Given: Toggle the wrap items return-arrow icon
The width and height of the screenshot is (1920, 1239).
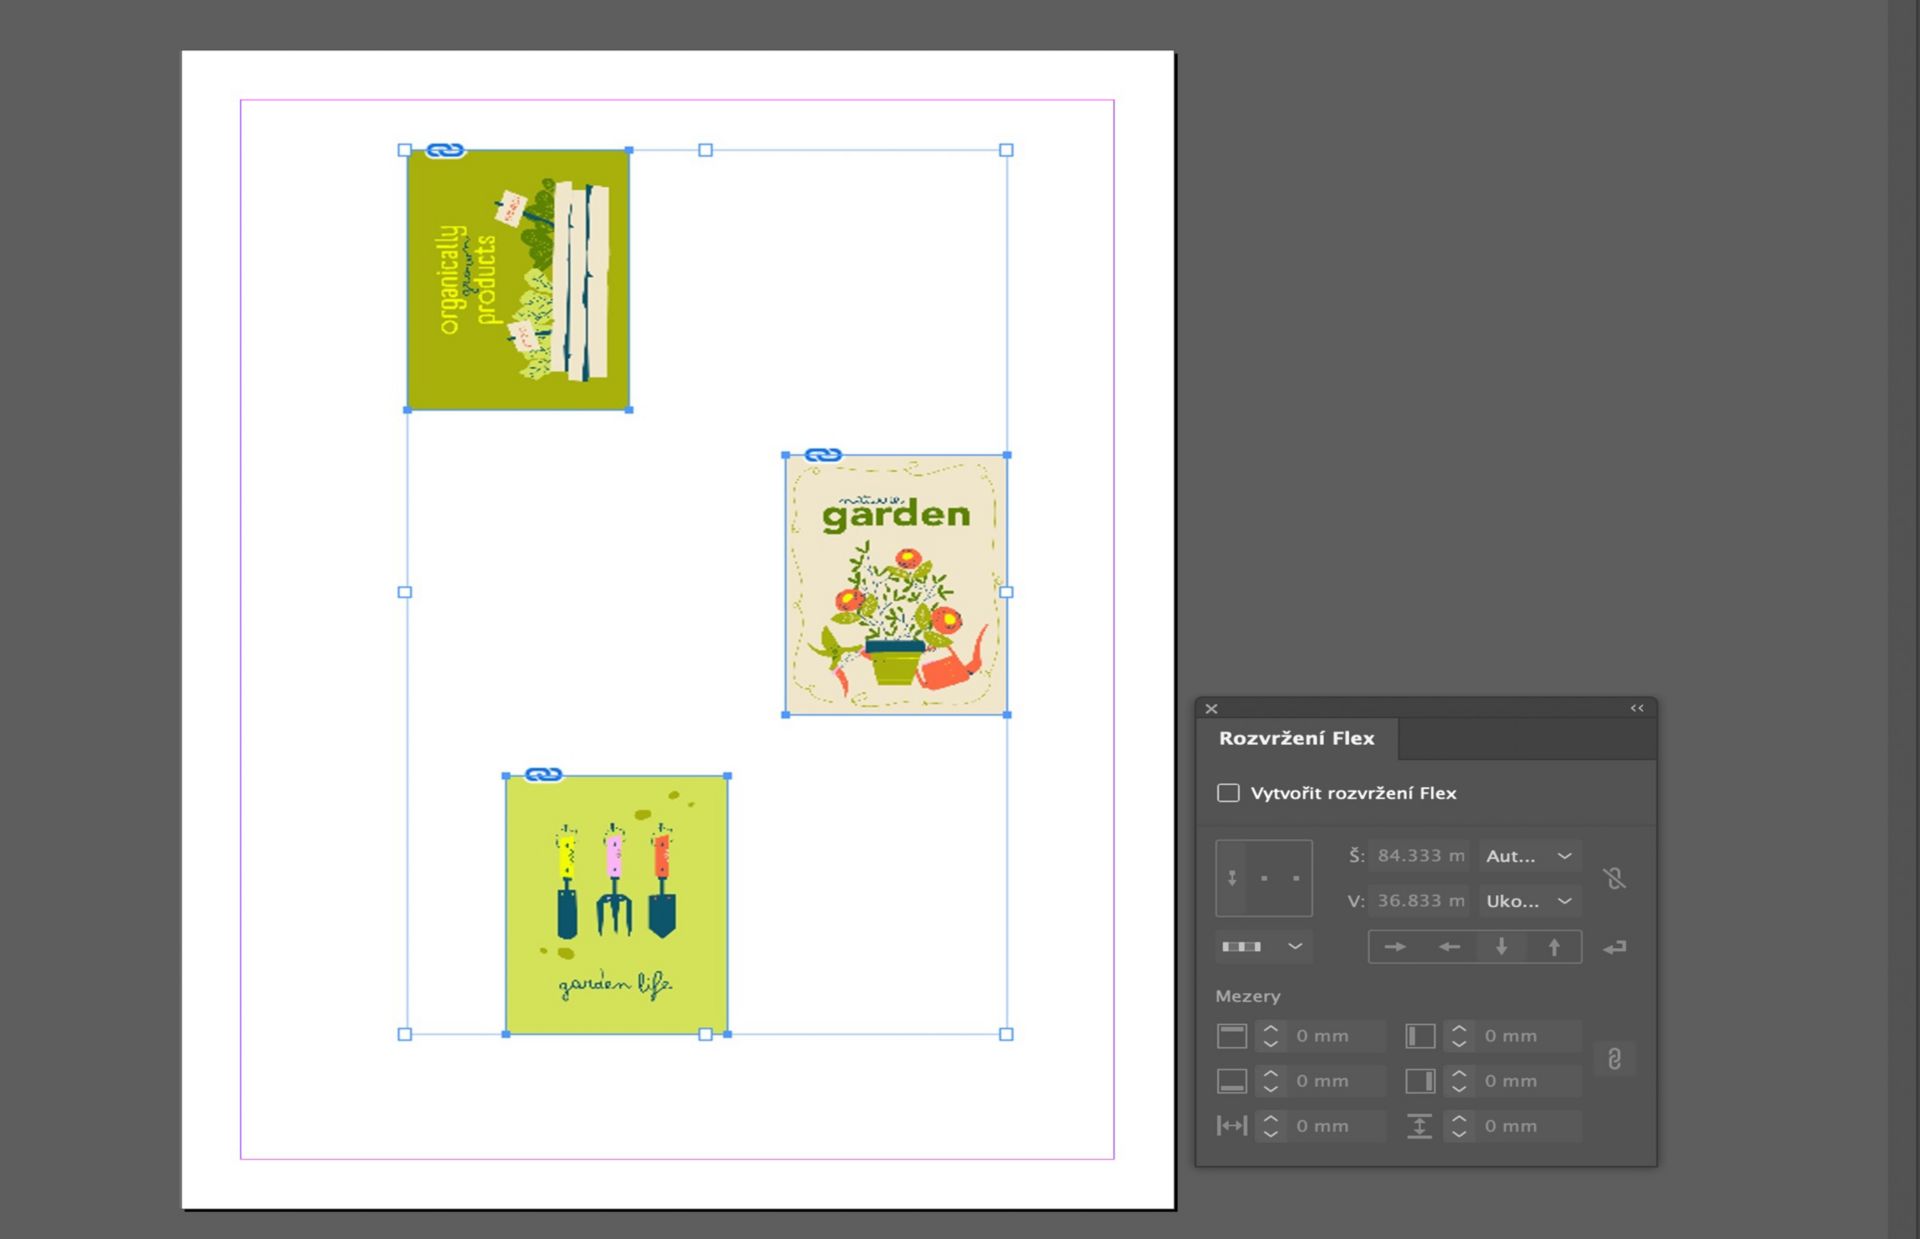Looking at the screenshot, I should coord(1614,947).
